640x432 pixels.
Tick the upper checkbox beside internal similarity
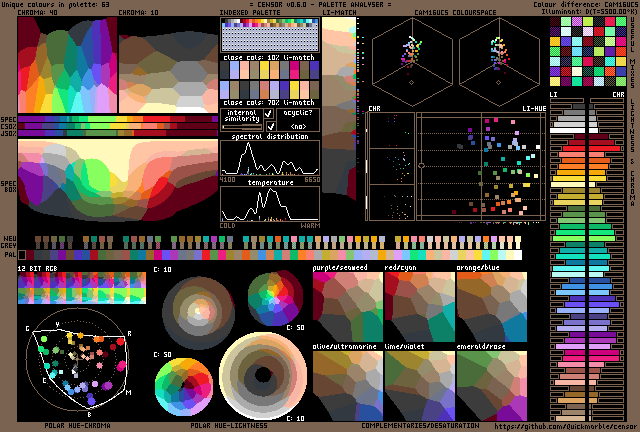coord(268,115)
